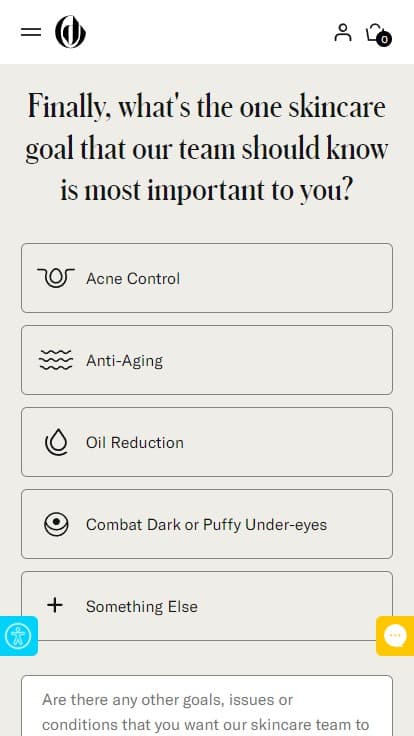View the shopping bag cart
Viewport: 414px width, 736px height.
378,33
